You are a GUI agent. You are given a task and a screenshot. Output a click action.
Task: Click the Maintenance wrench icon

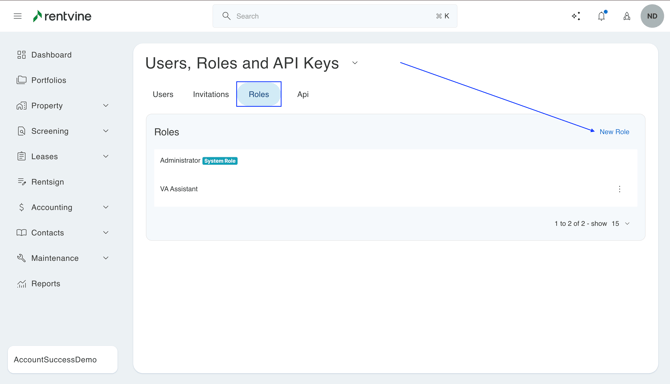(21, 258)
